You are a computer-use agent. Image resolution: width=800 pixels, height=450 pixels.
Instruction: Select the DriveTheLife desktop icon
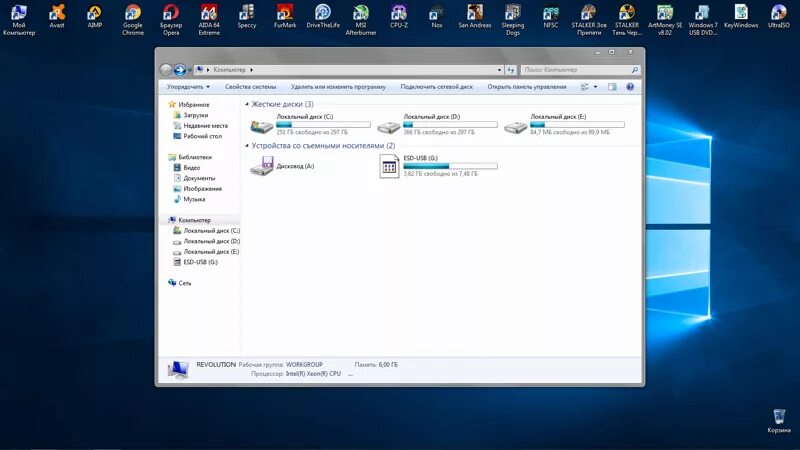pos(323,16)
